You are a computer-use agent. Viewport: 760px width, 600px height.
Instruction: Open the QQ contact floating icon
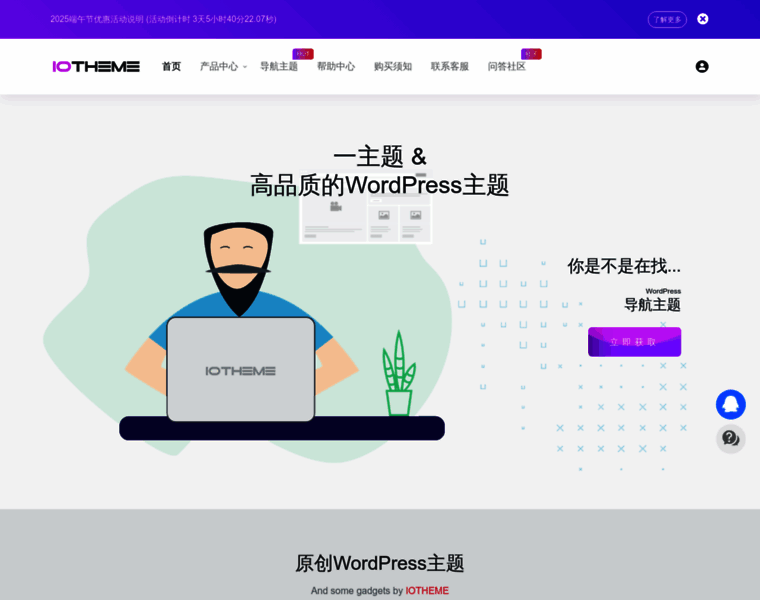[x=730, y=404]
